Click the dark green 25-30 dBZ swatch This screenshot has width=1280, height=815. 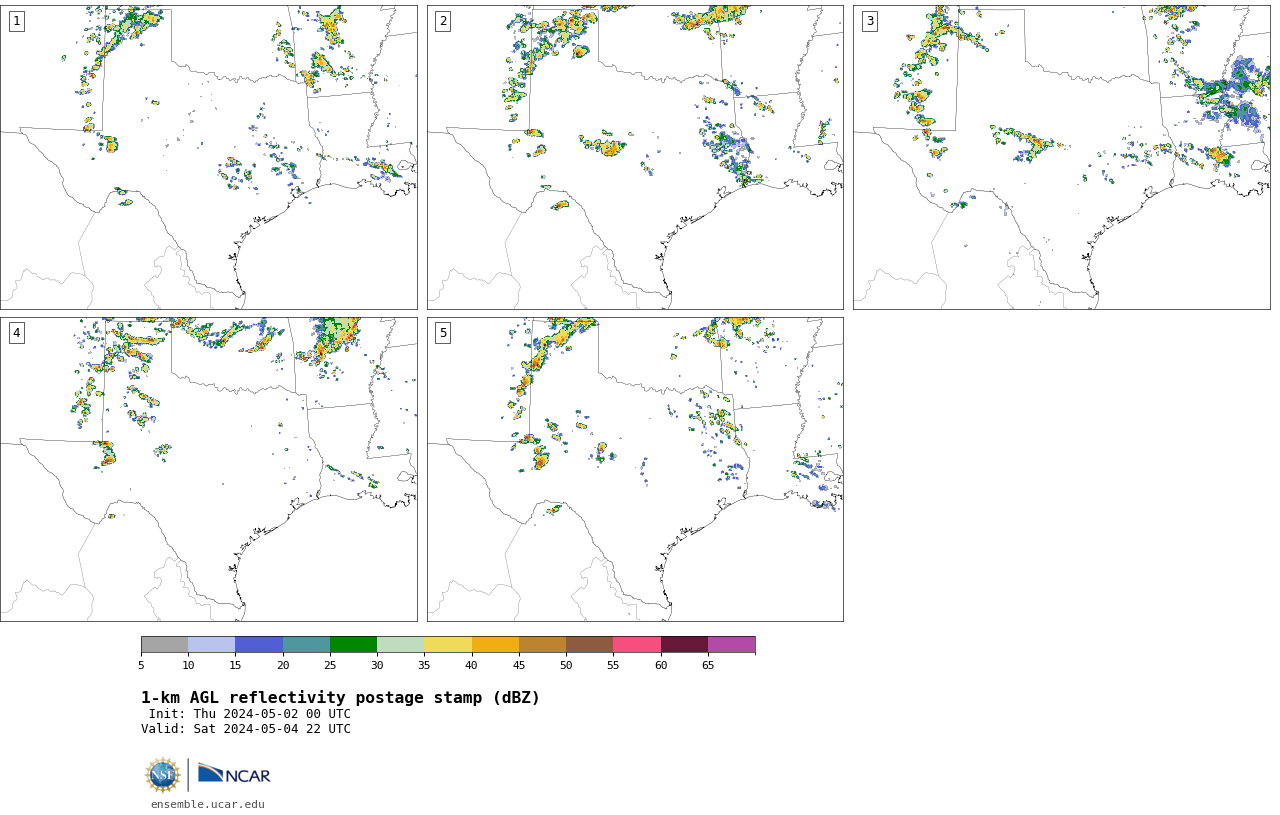353,644
